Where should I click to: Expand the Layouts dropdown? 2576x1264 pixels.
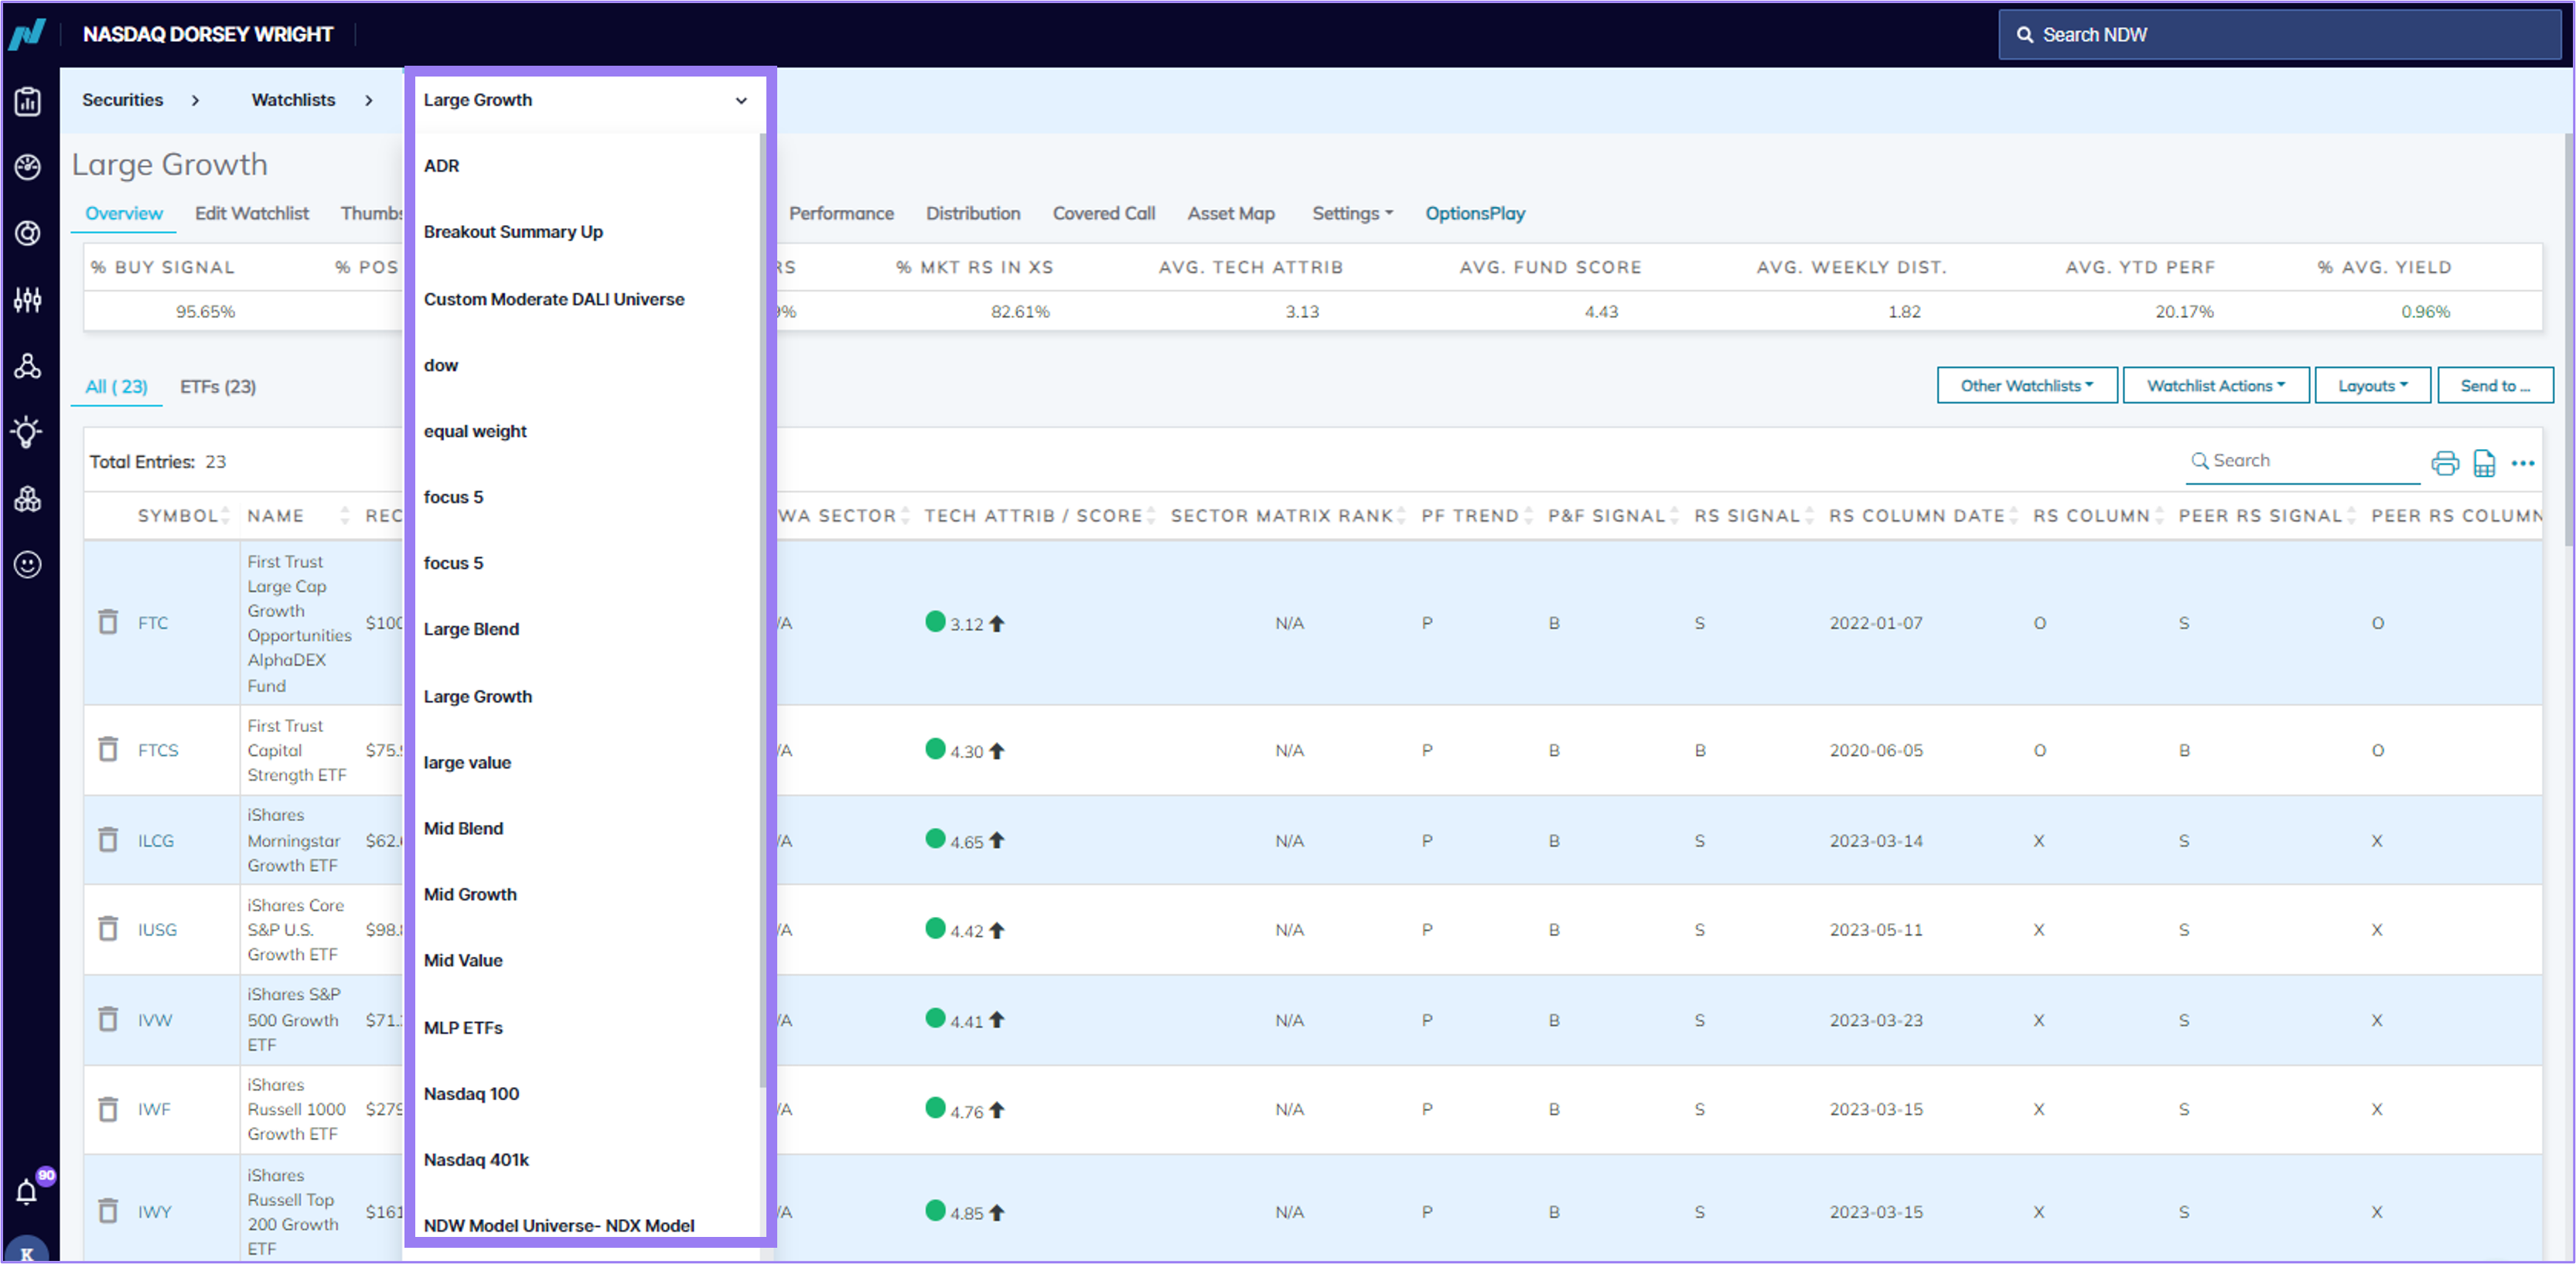tap(2372, 386)
